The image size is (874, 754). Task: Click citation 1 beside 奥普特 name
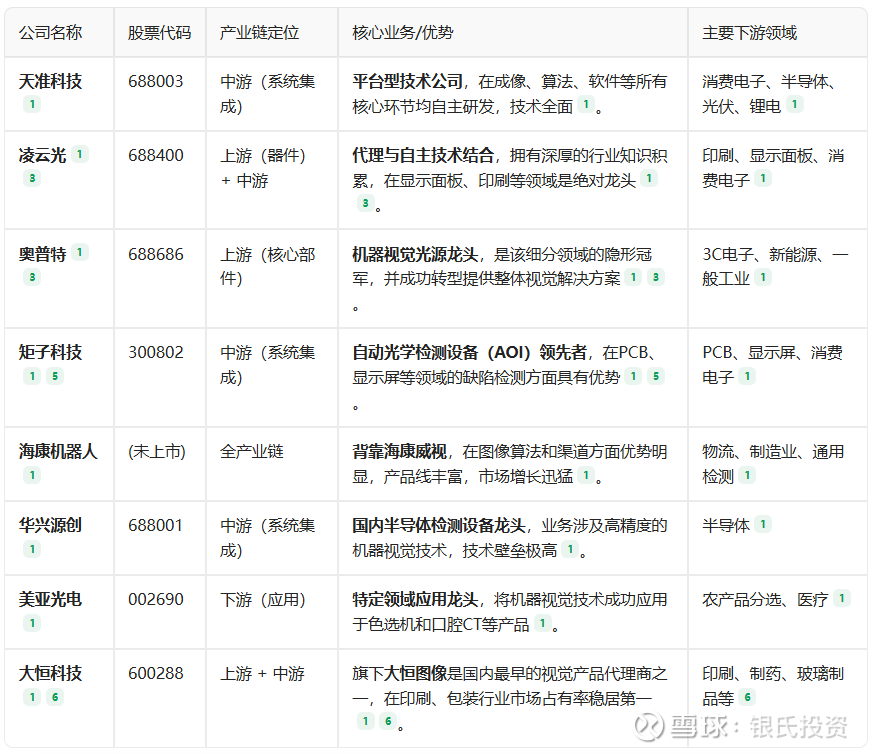click(x=80, y=252)
